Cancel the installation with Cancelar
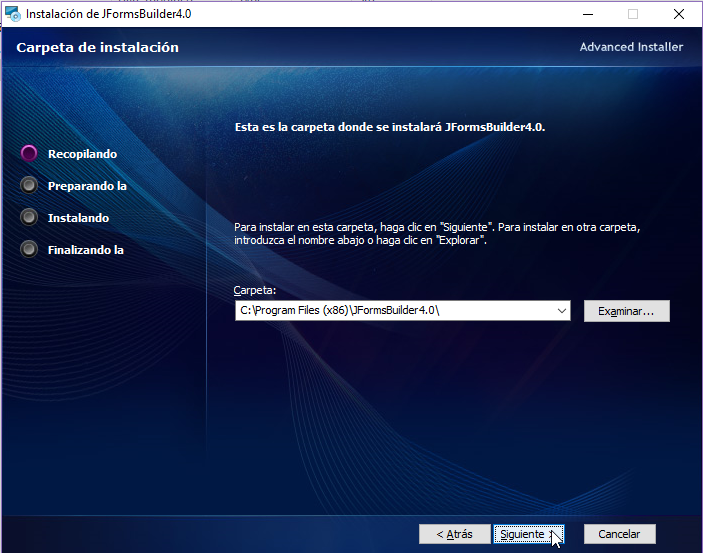703x553 pixels. coord(620,534)
